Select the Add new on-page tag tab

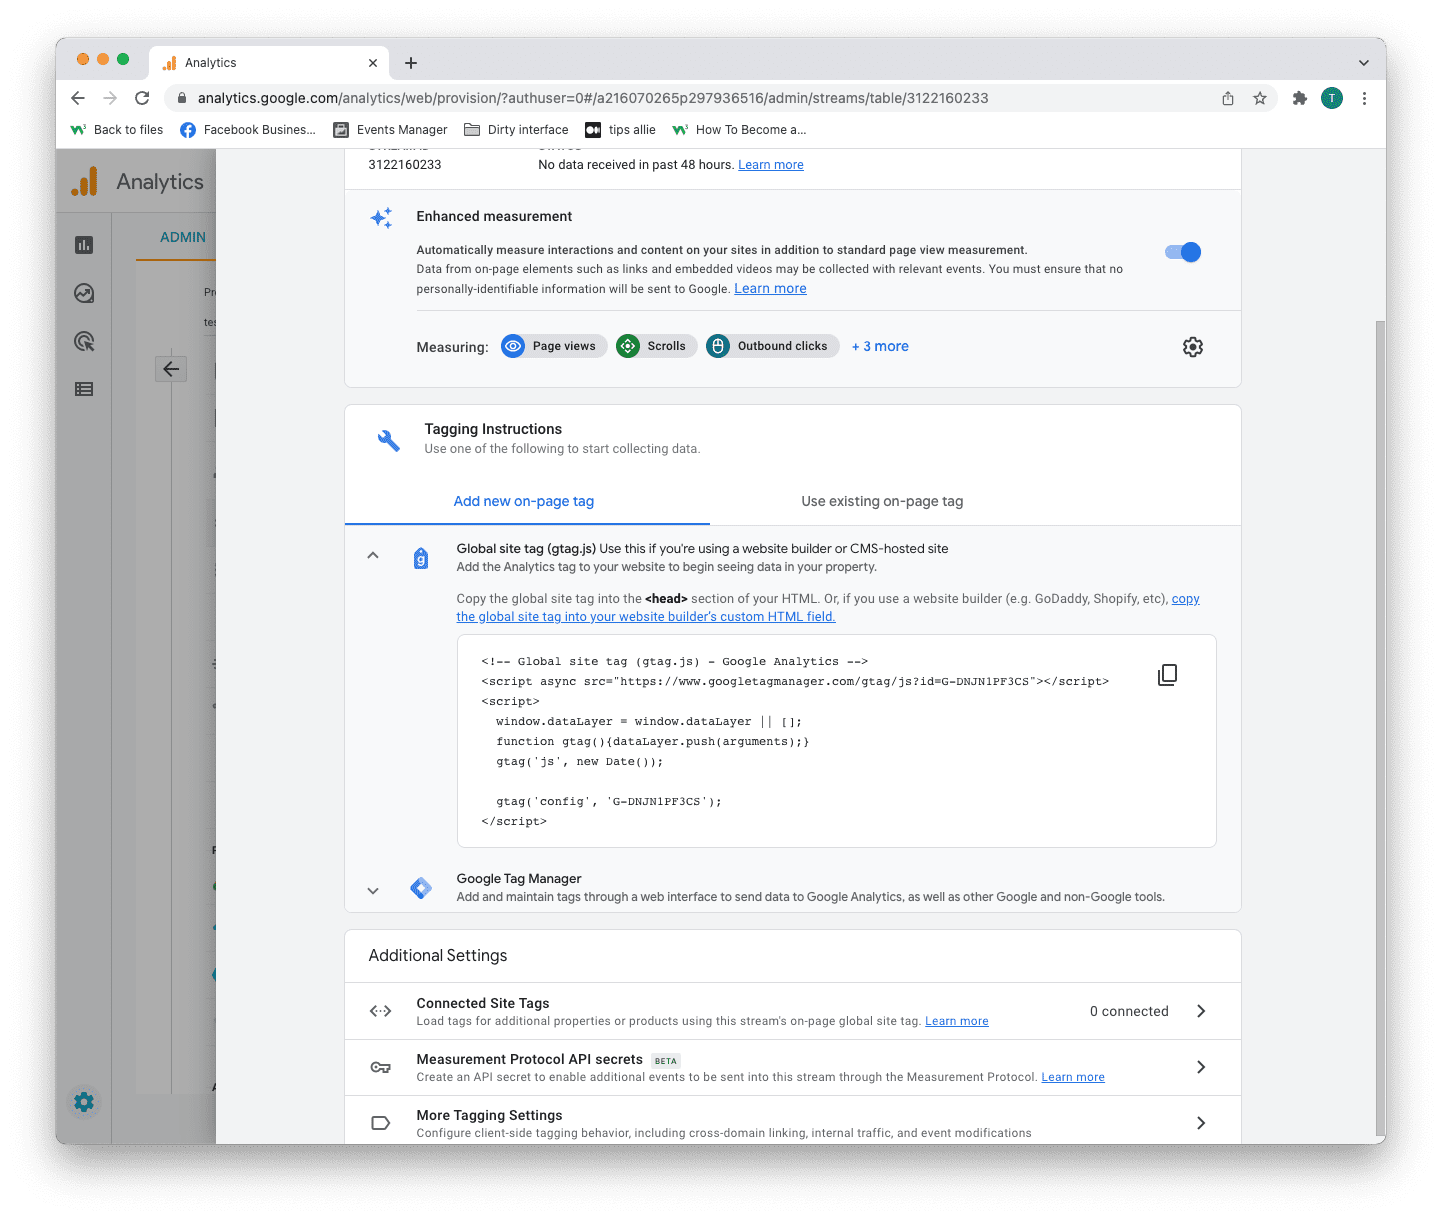tap(524, 501)
